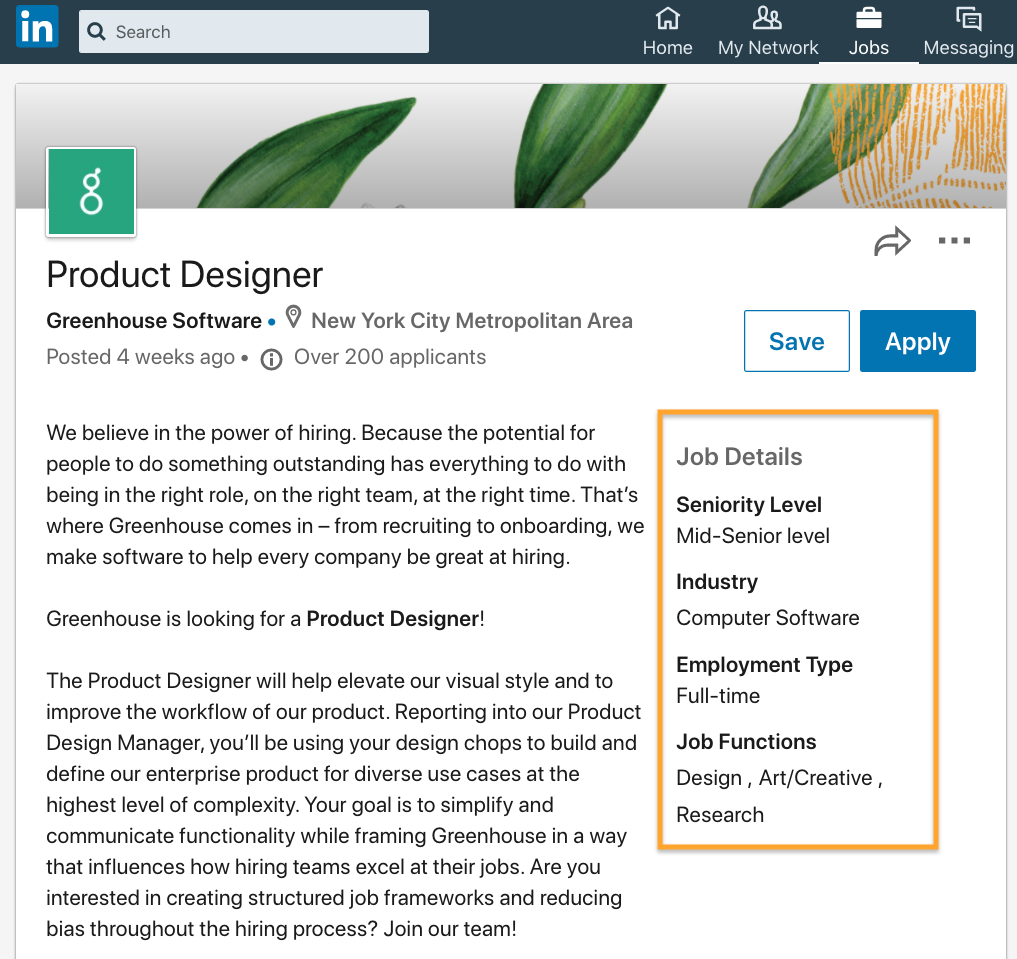Select the Jobs navigation tab label
1017x959 pixels.
coord(868,47)
